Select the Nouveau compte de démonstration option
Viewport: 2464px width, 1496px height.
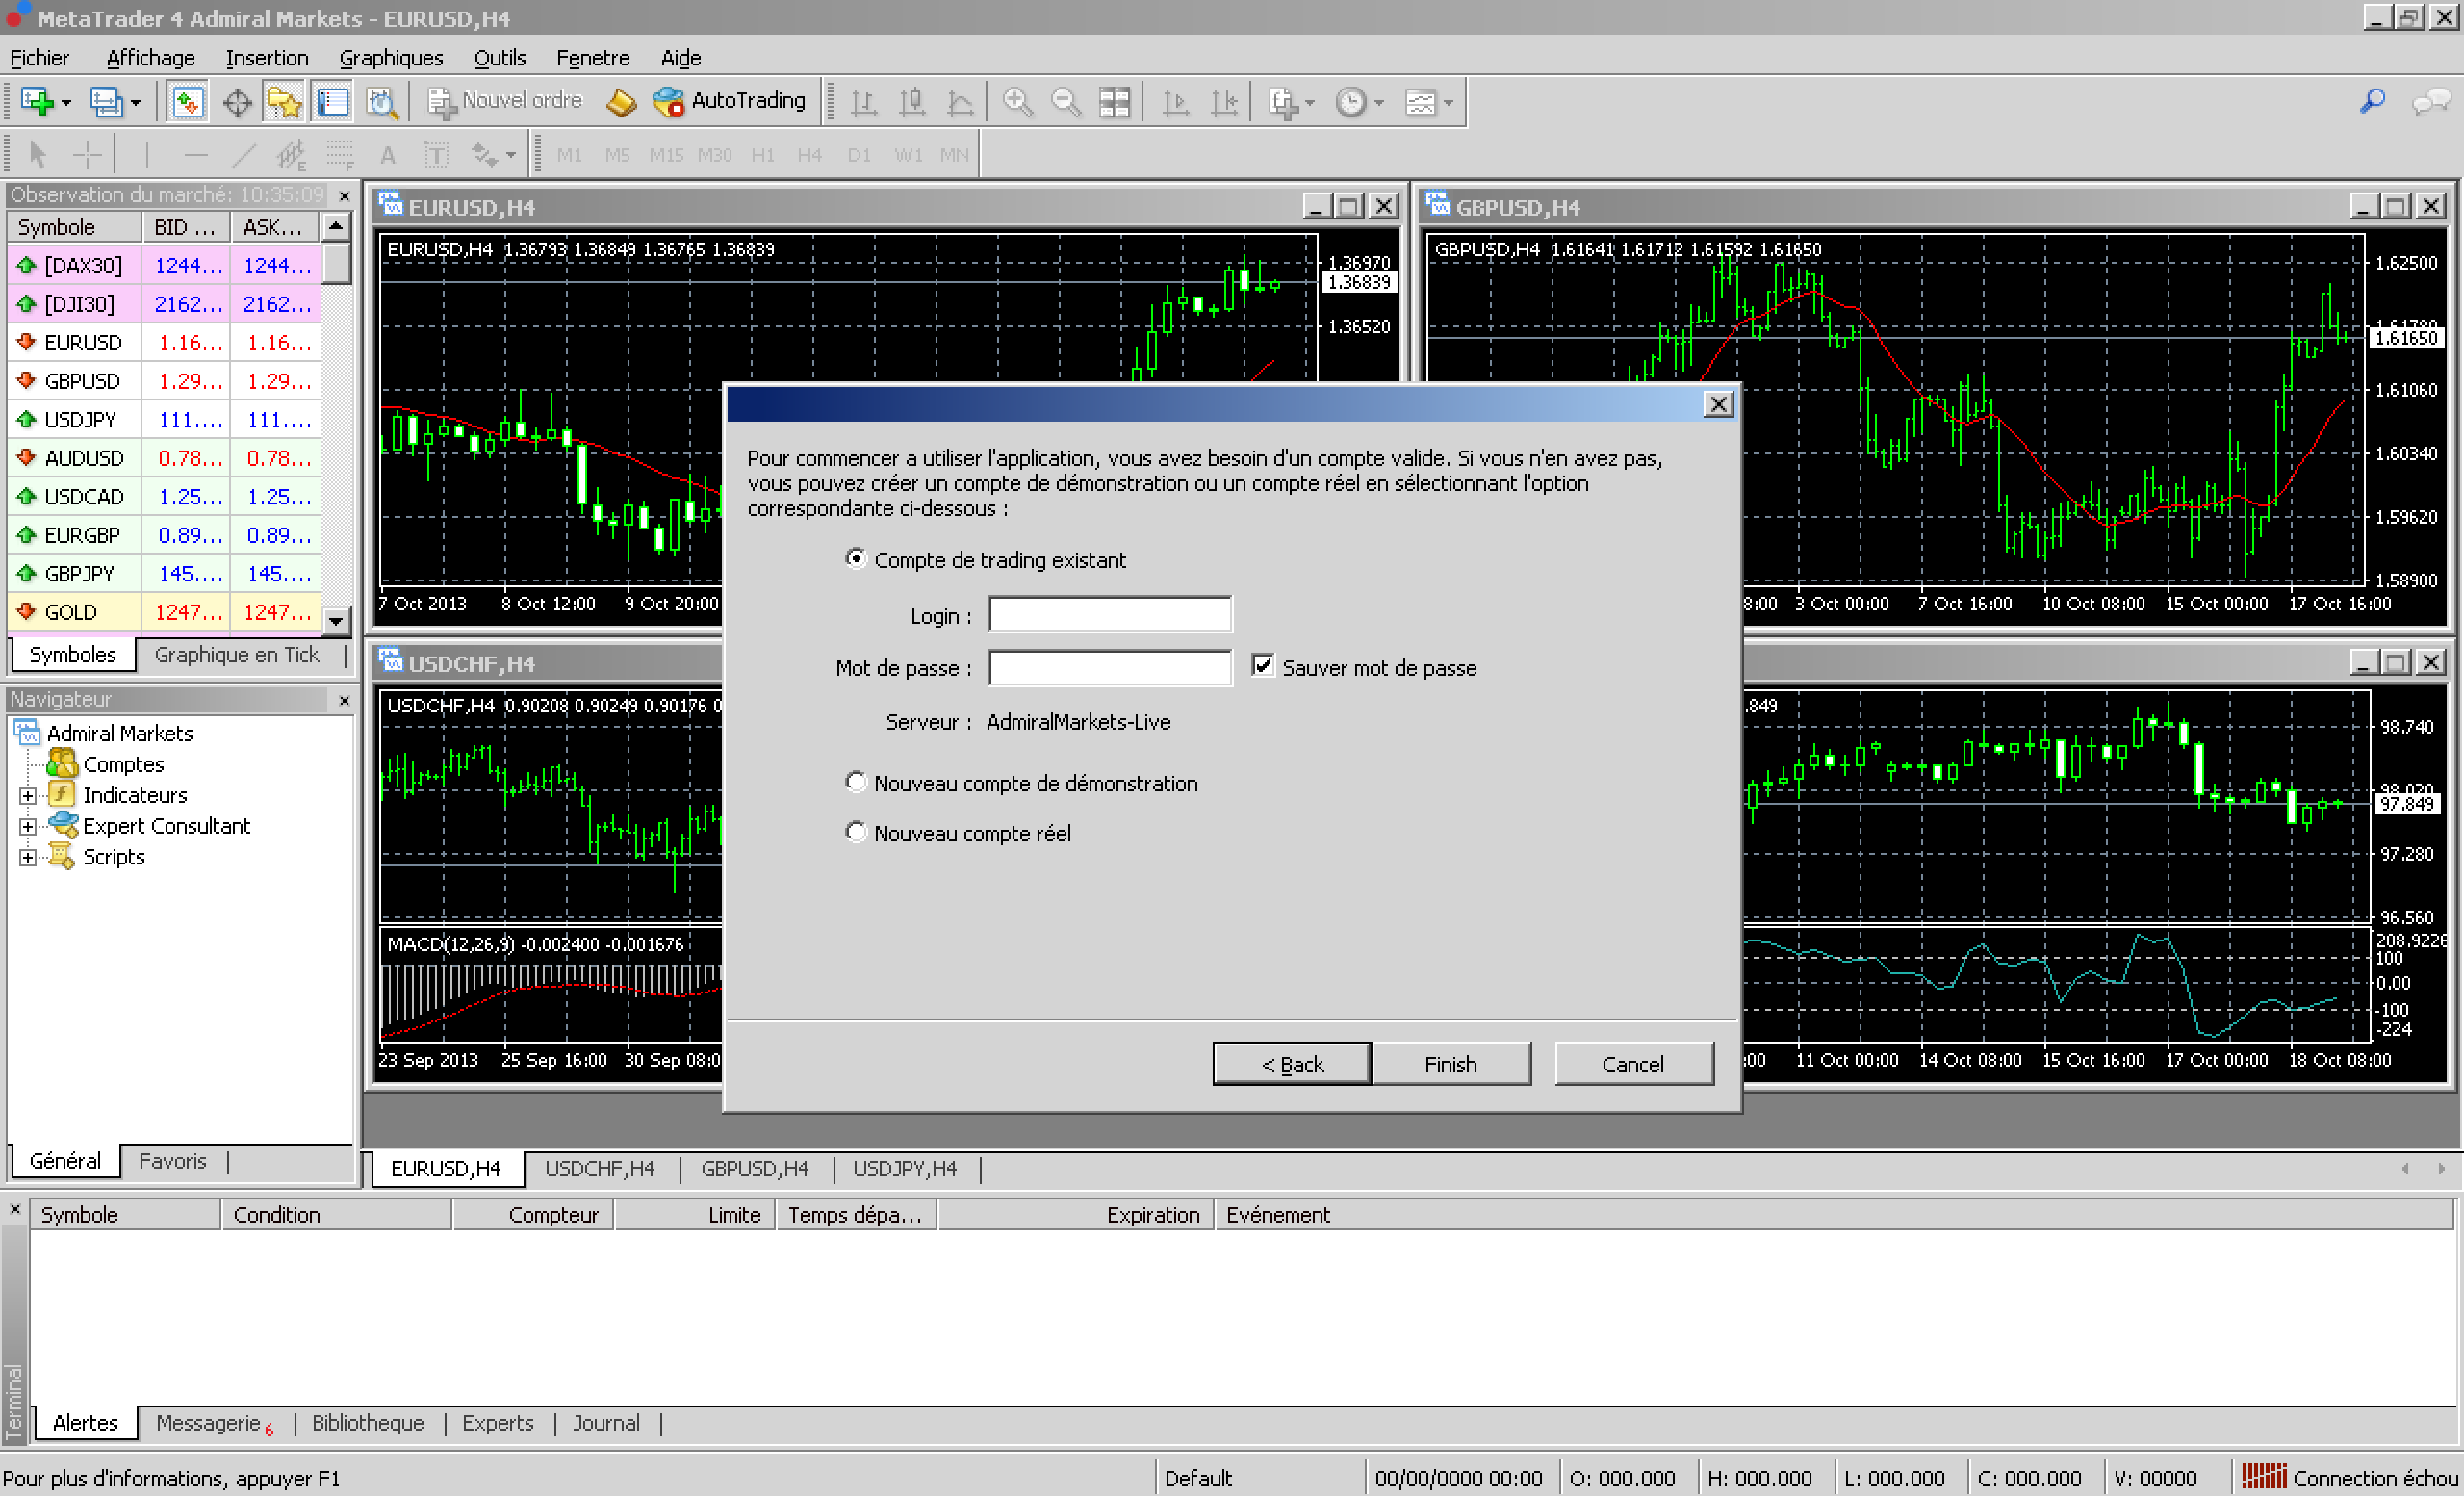[856, 782]
